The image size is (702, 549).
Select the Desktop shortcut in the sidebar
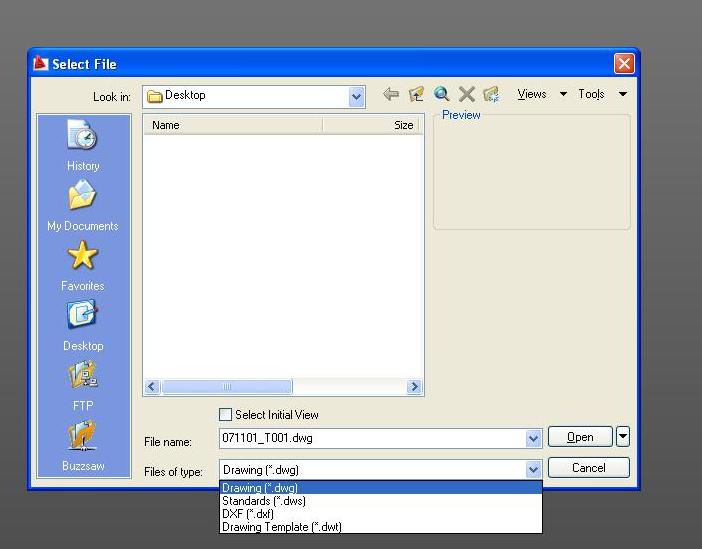83,326
